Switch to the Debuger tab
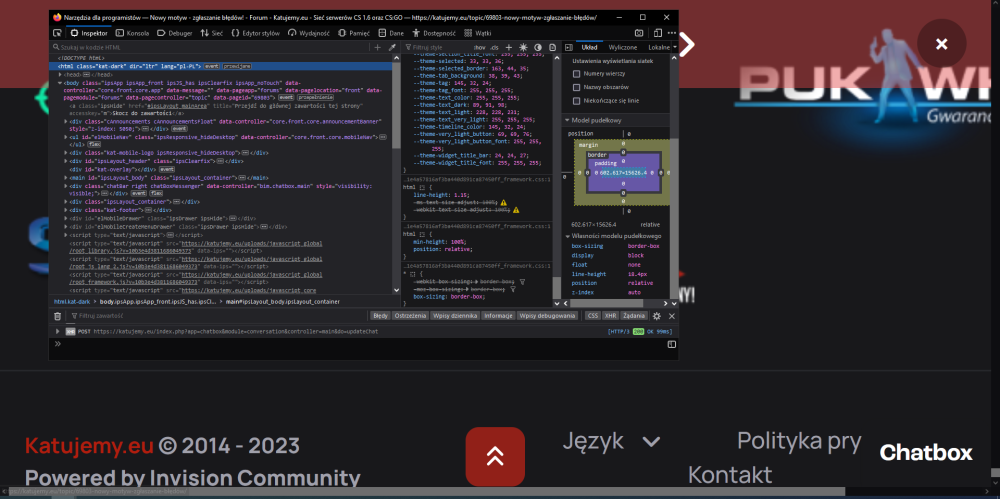Viewport: 1000px width, 499px height. [175, 33]
